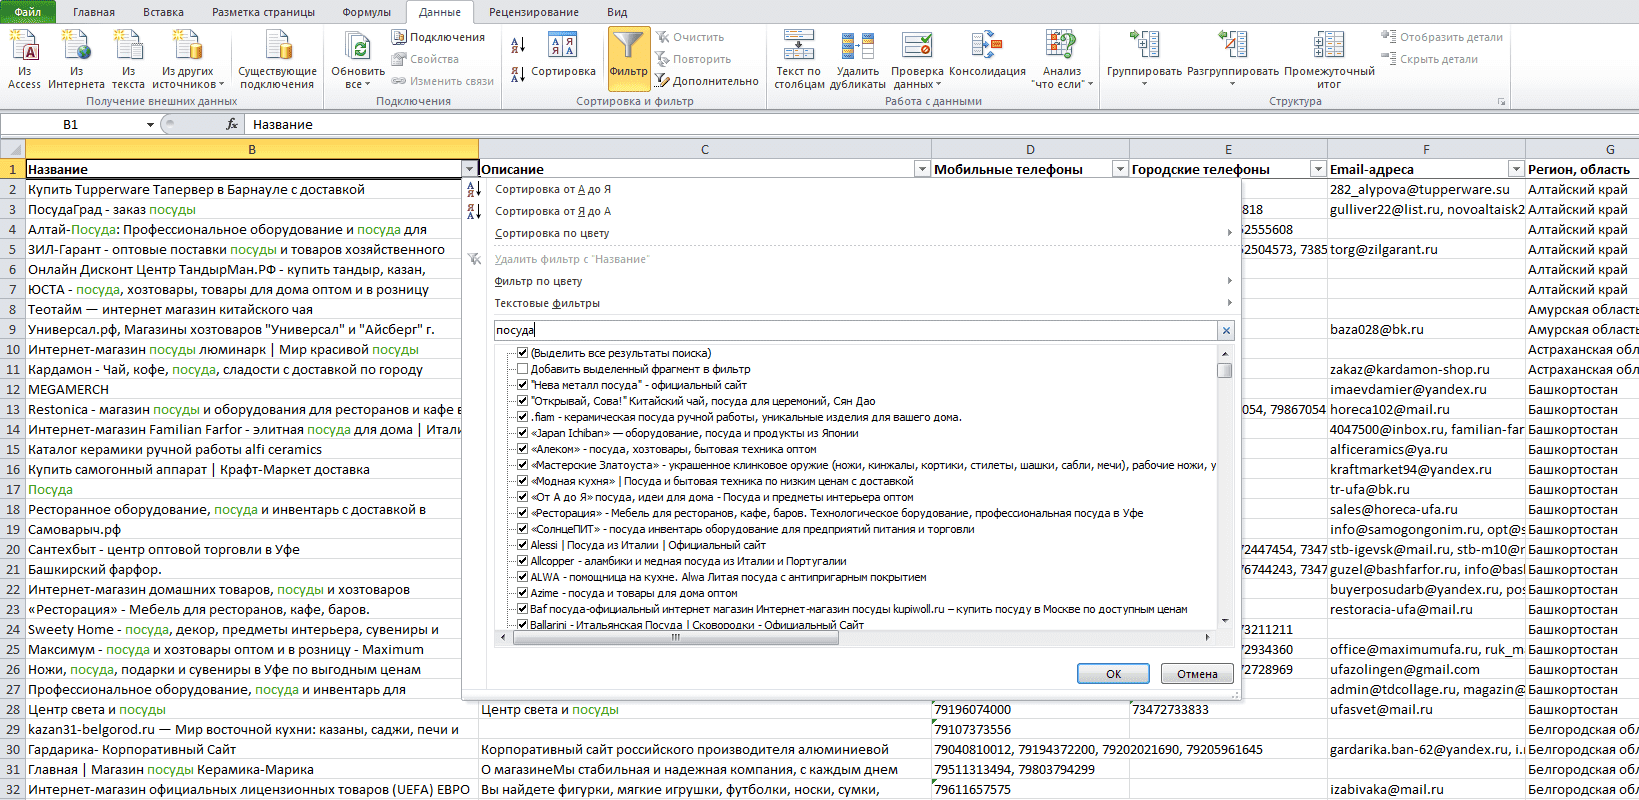
Task: Open the filter dropdown for 'Описание' column
Action: (922, 169)
